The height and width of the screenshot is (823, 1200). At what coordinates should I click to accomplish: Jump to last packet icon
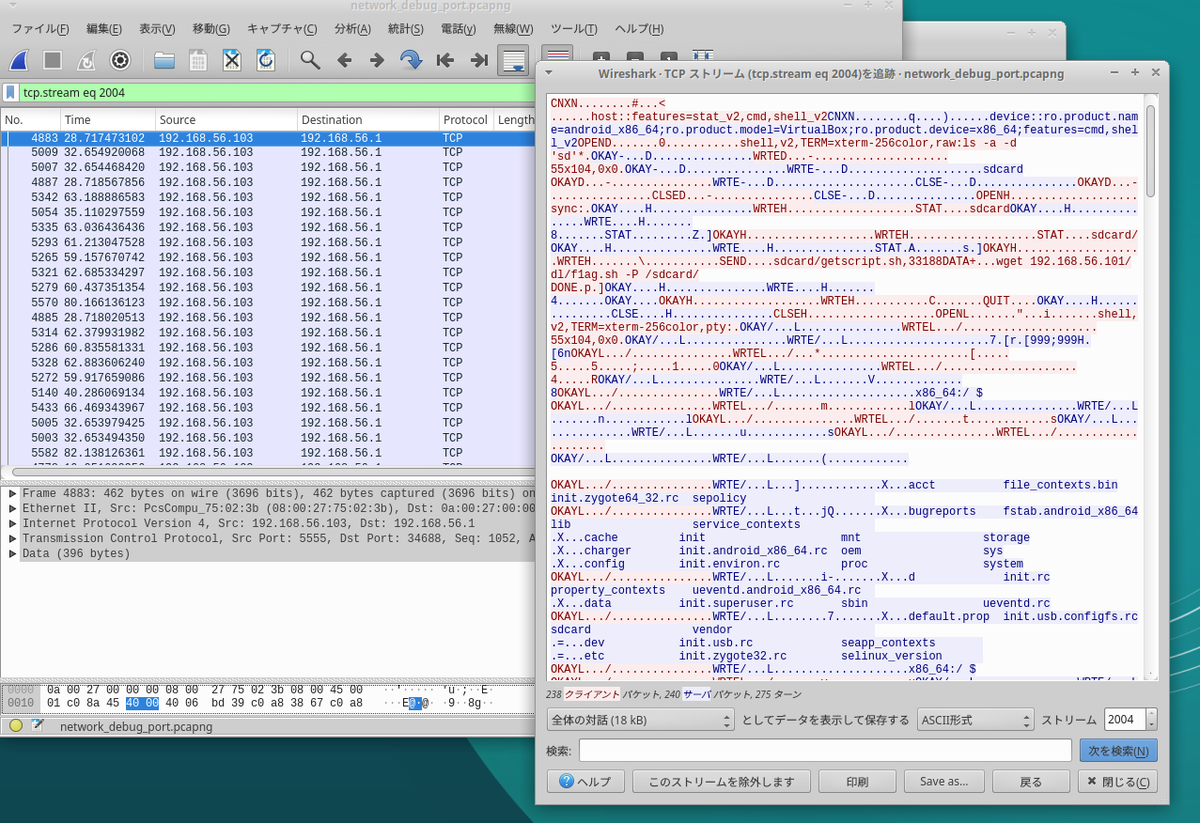coord(479,60)
